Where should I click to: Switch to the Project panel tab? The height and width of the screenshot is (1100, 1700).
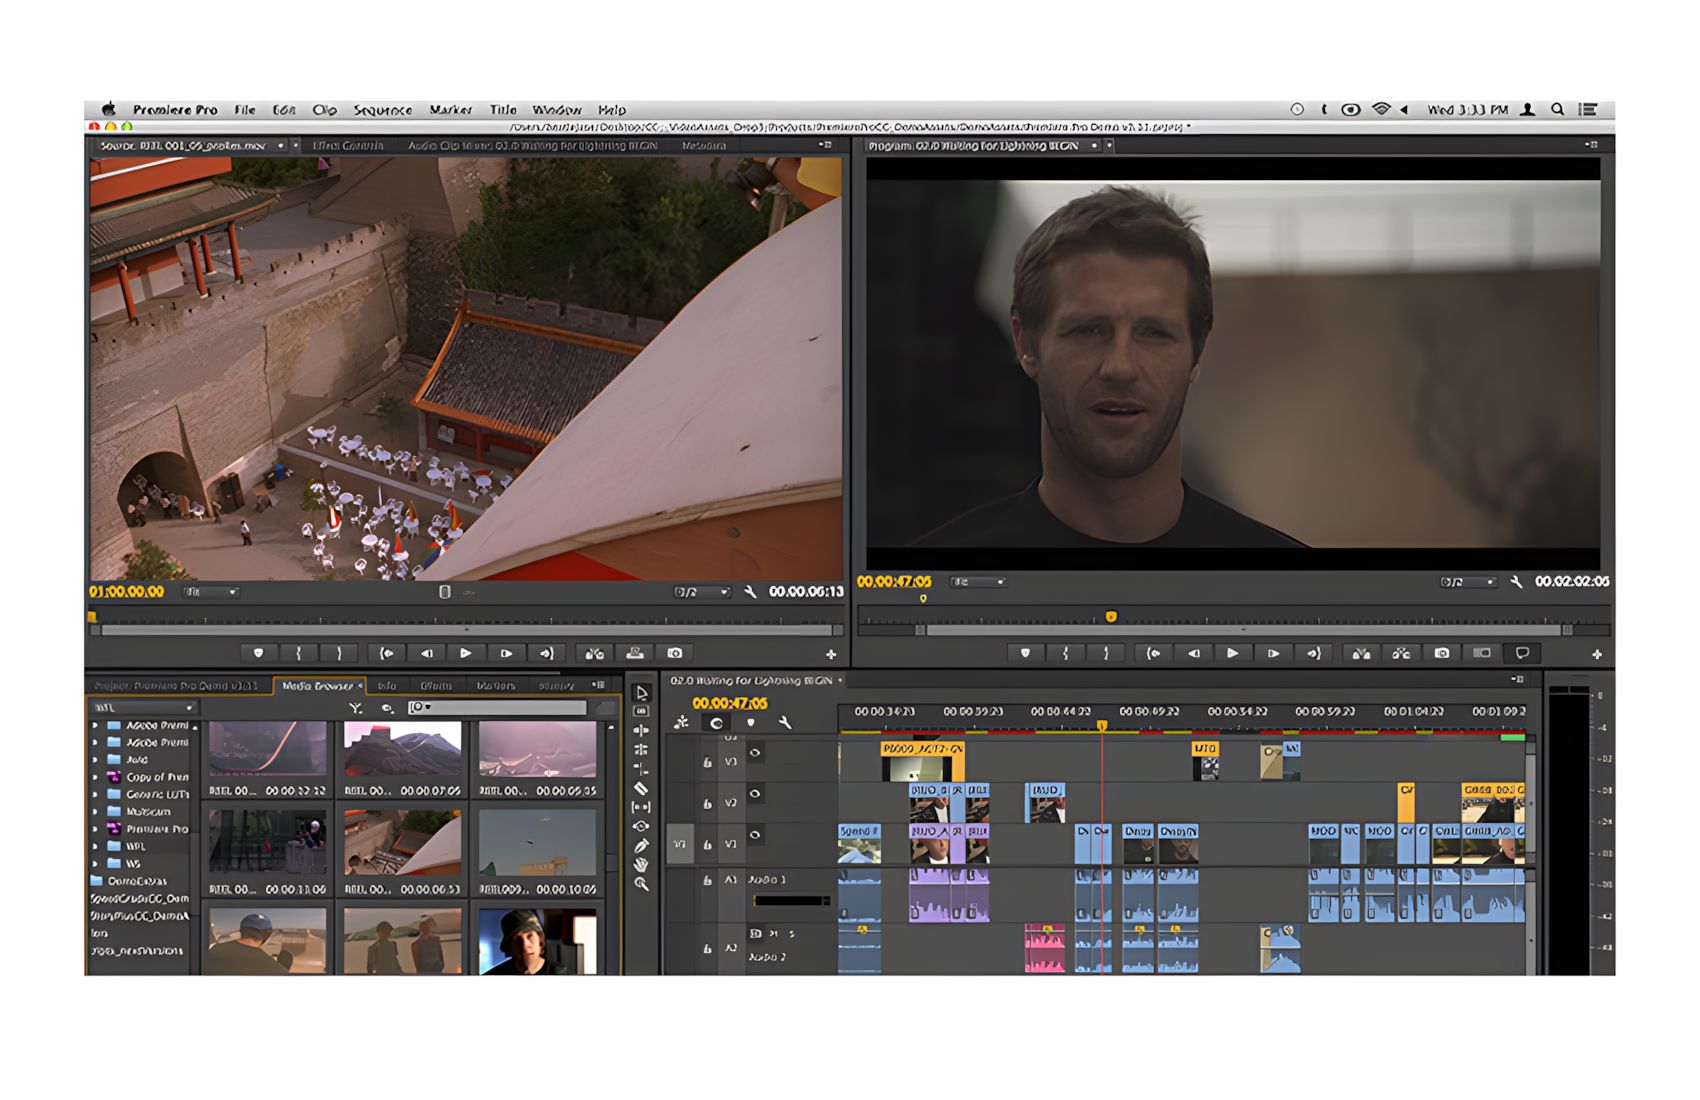pos(177,686)
